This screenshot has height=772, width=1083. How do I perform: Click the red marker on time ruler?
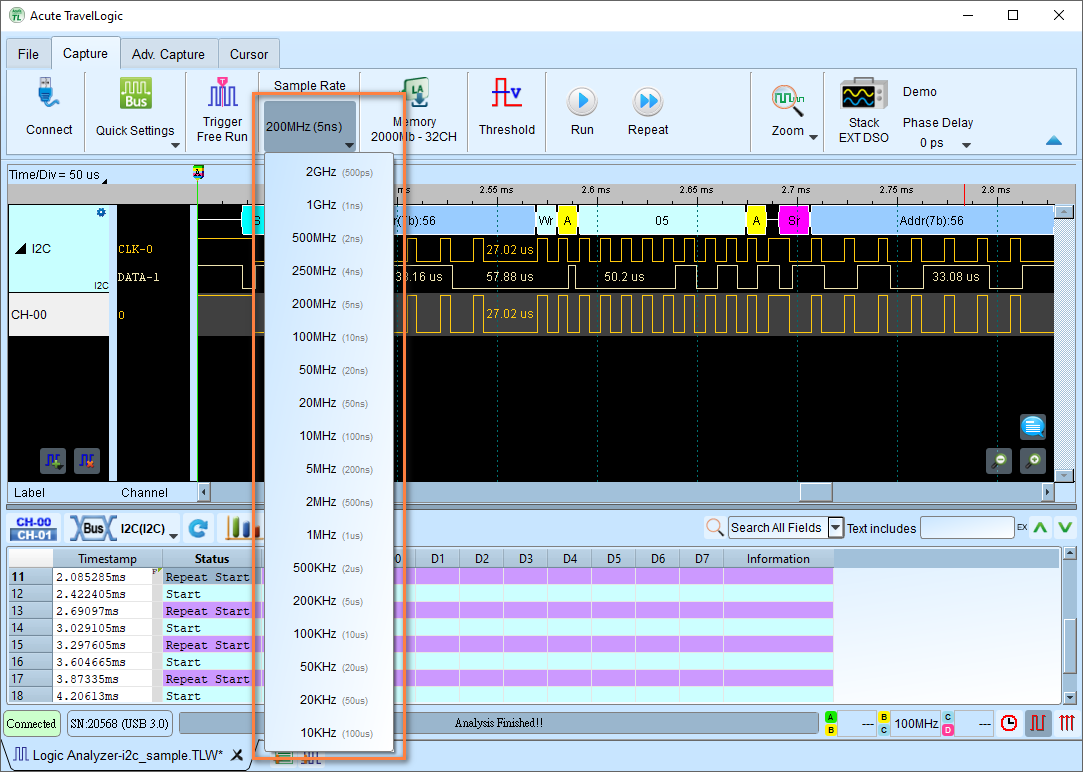point(964,194)
